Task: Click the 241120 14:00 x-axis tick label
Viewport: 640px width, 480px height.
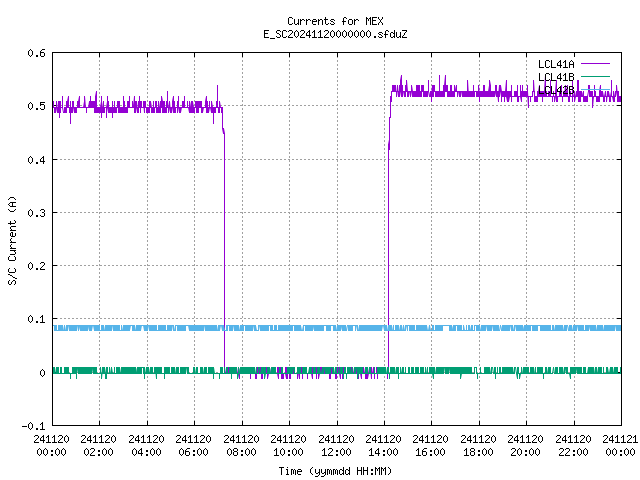Action: [383, 446]
